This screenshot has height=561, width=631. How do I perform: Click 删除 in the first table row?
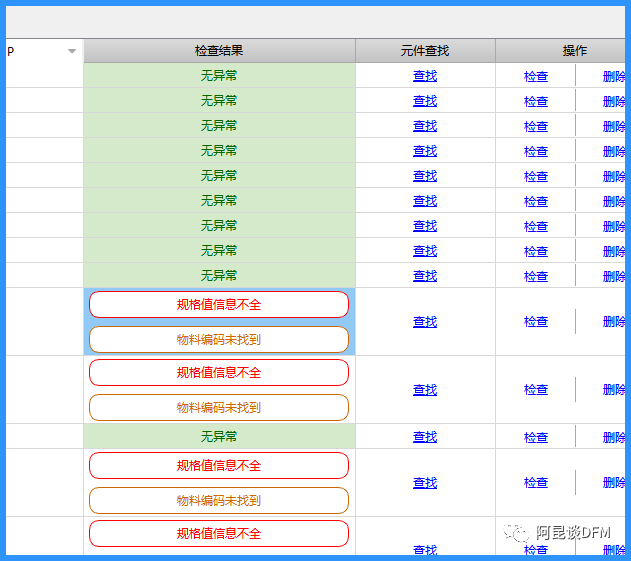click(614, 76)
